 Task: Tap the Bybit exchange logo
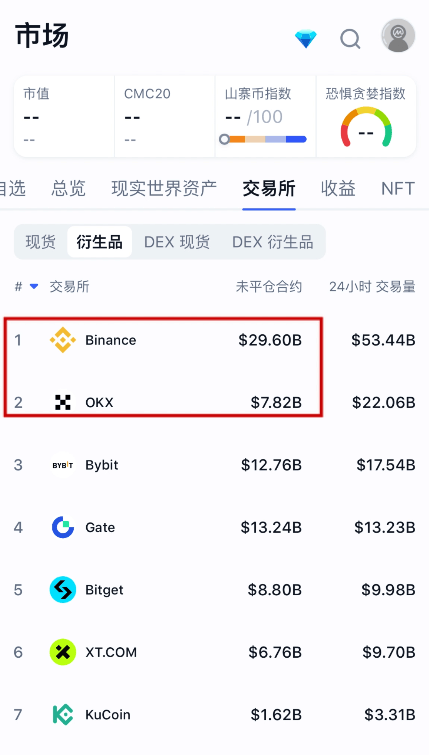(63, 465)
